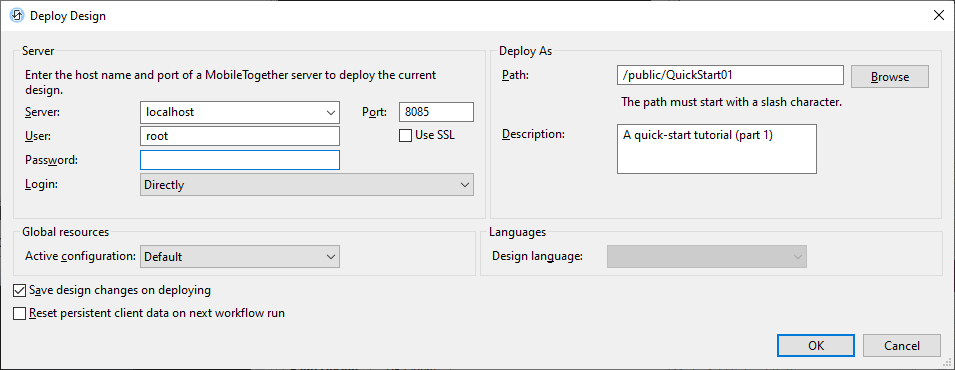Click the Path field /public/QuickStart01
This screenshot has width=955, height=370.
pyautogui.click(x=730, y=75)
